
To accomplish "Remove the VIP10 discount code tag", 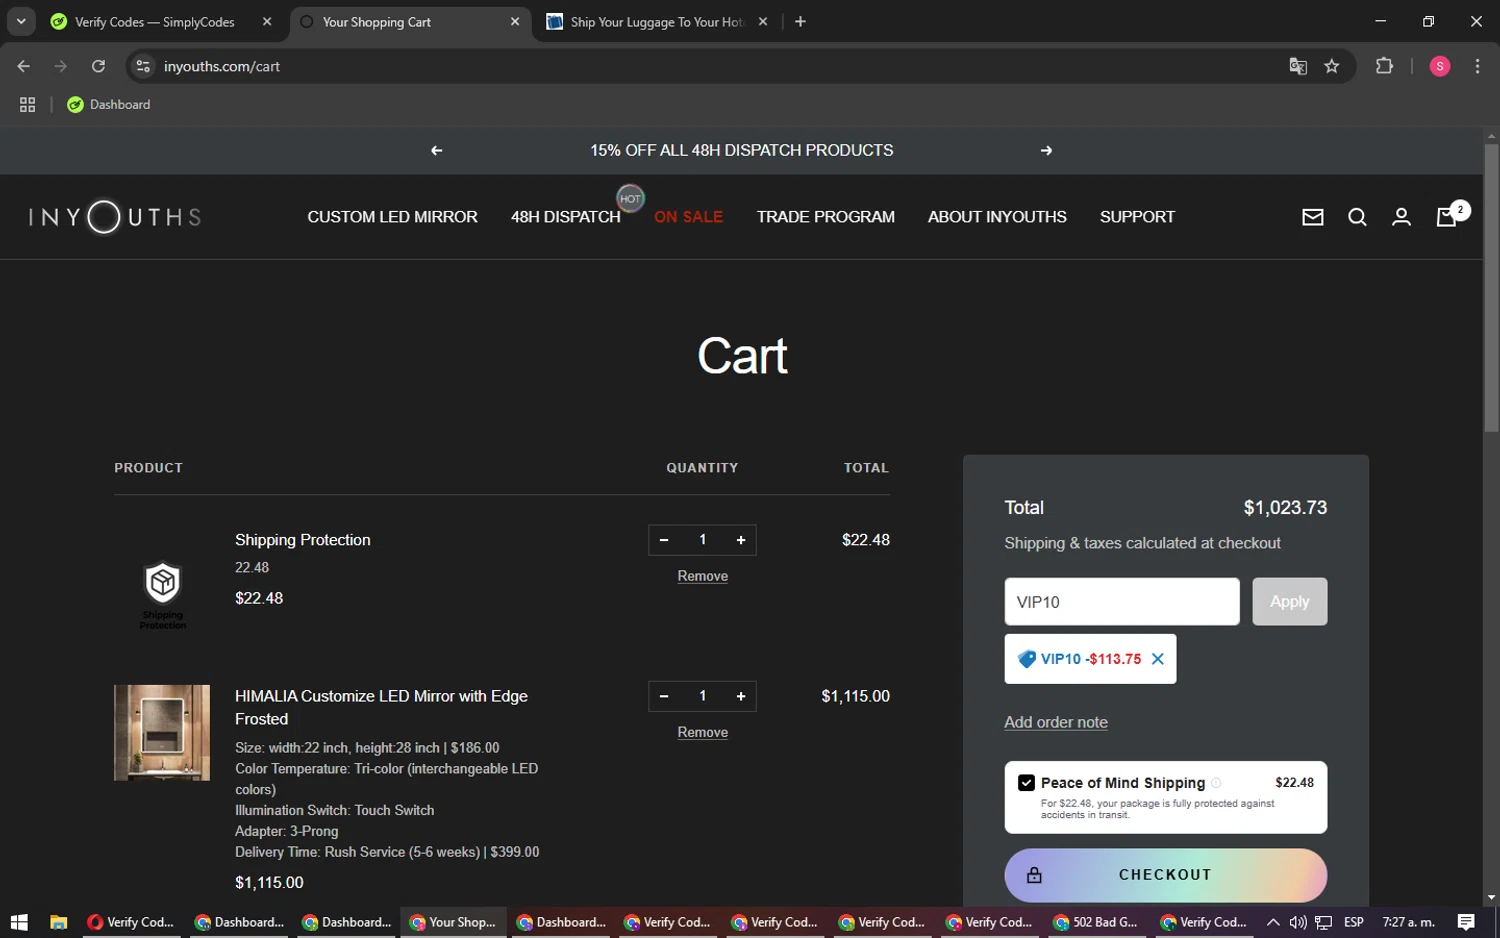I will (x=1157, y=659).
